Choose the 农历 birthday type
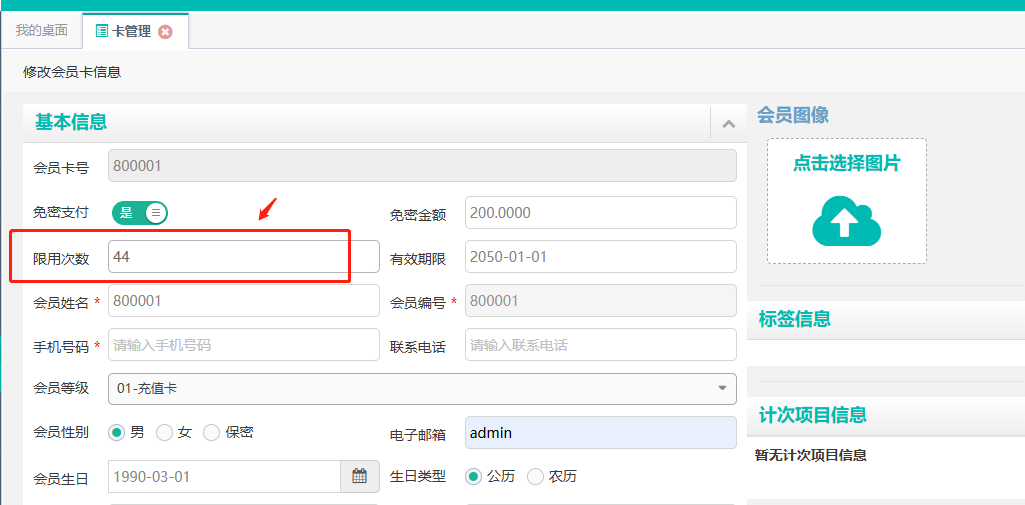 click(x=535, y=476)
